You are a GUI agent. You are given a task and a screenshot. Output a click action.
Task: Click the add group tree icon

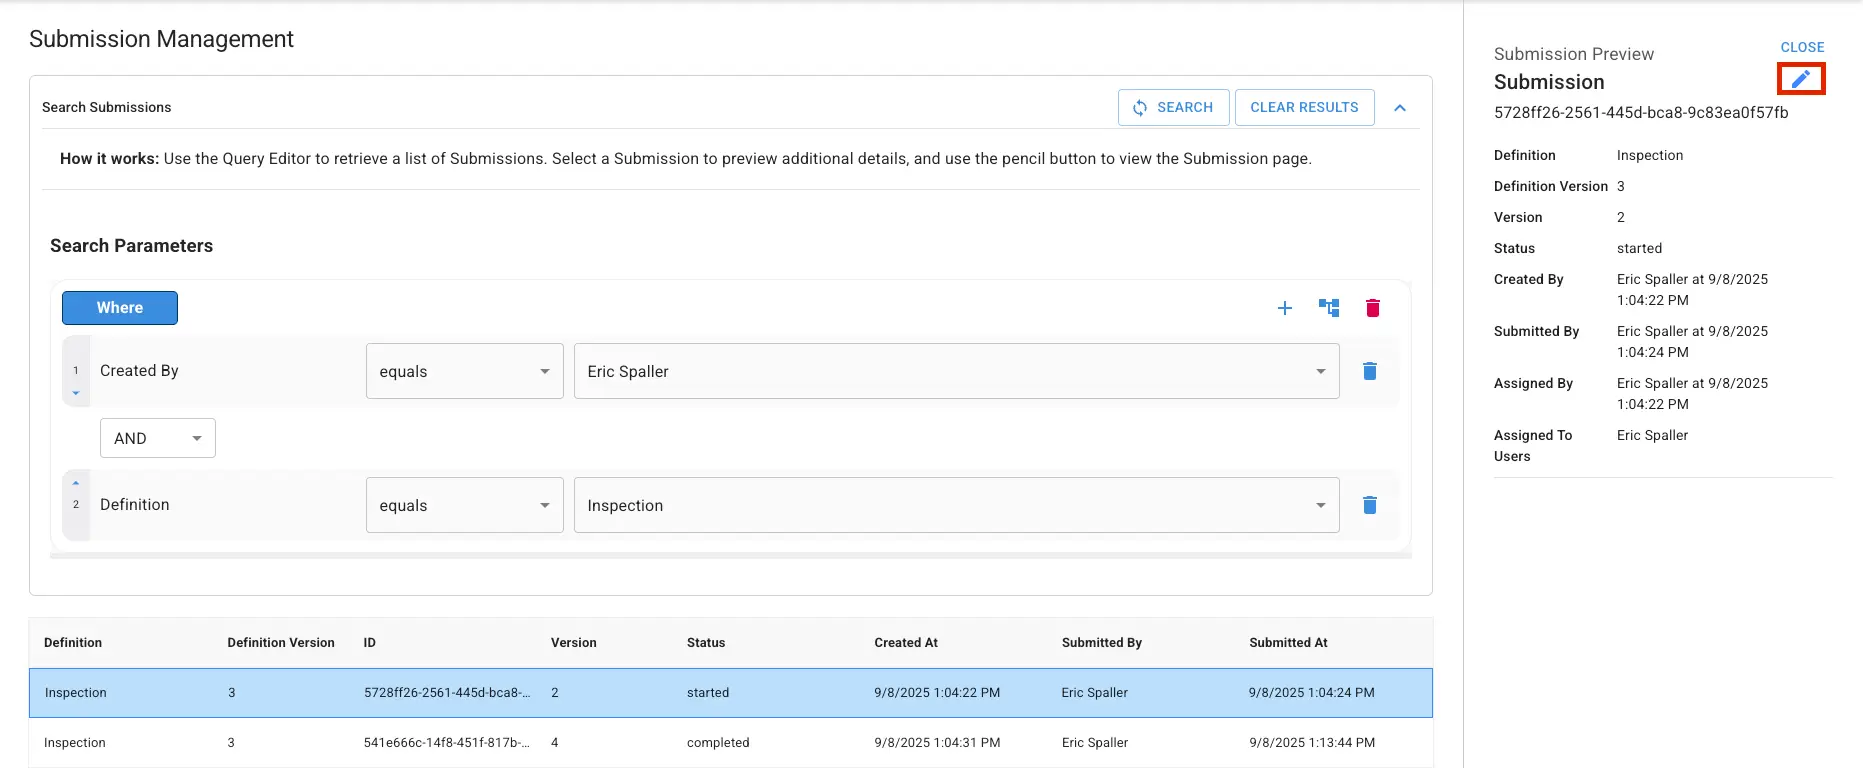1329,308
